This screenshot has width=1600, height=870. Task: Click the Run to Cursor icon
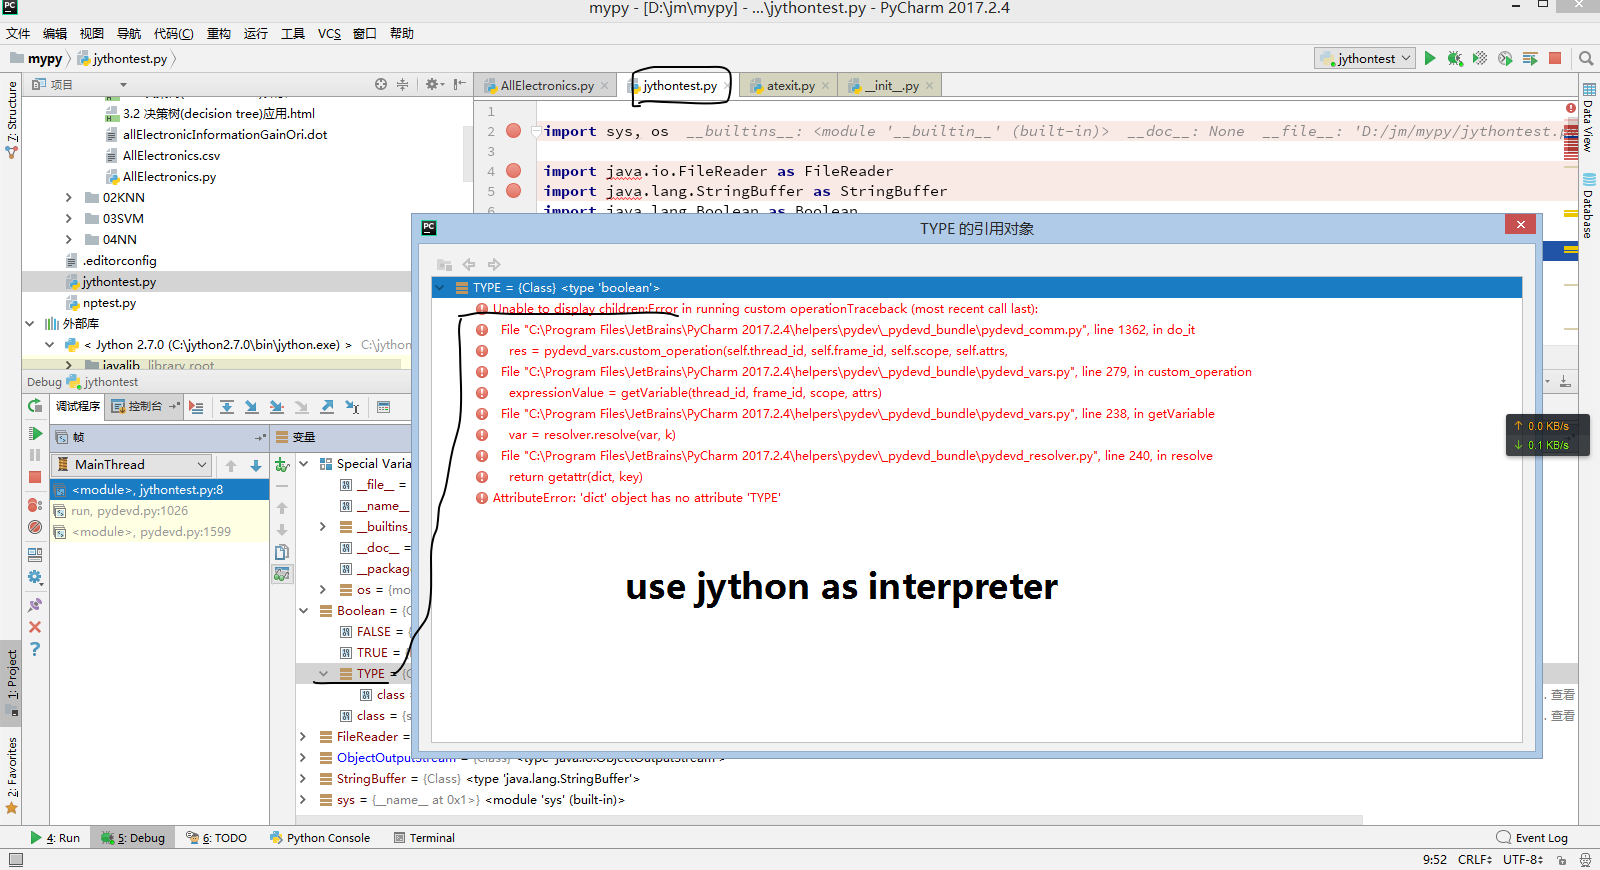[352, 407]
